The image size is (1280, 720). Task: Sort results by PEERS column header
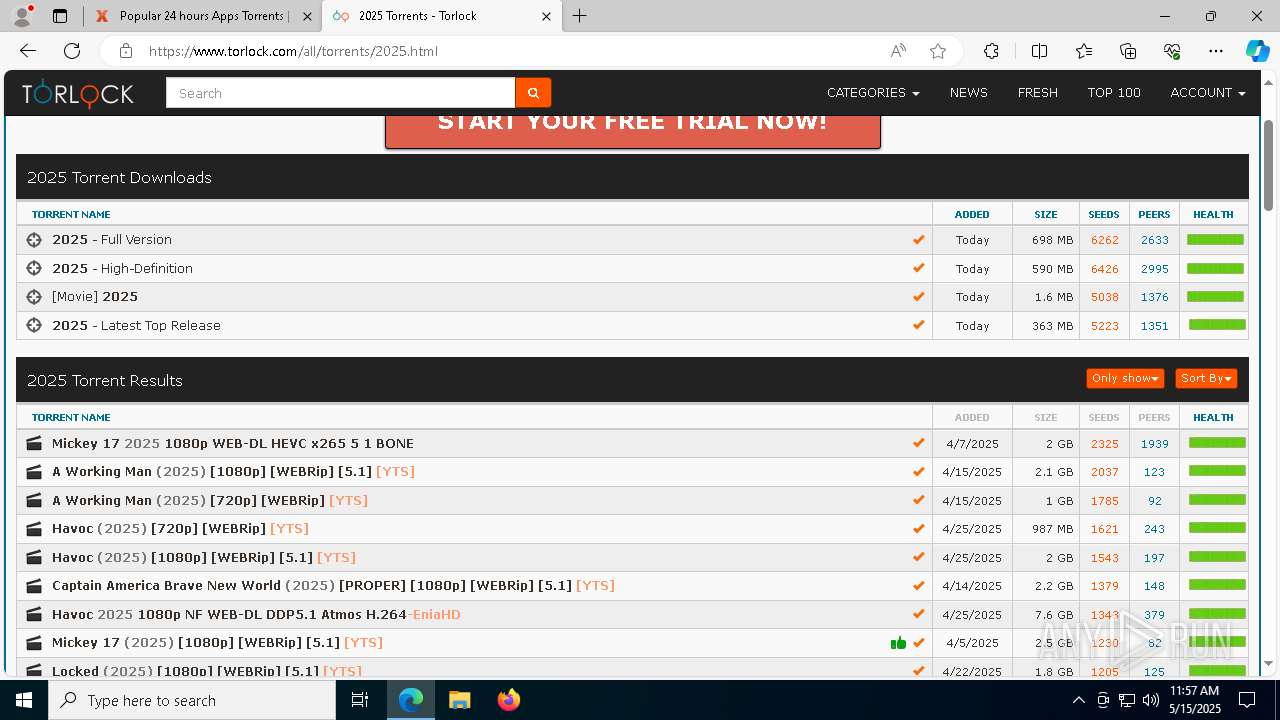pyautogui.click(x=1154, y=417)
